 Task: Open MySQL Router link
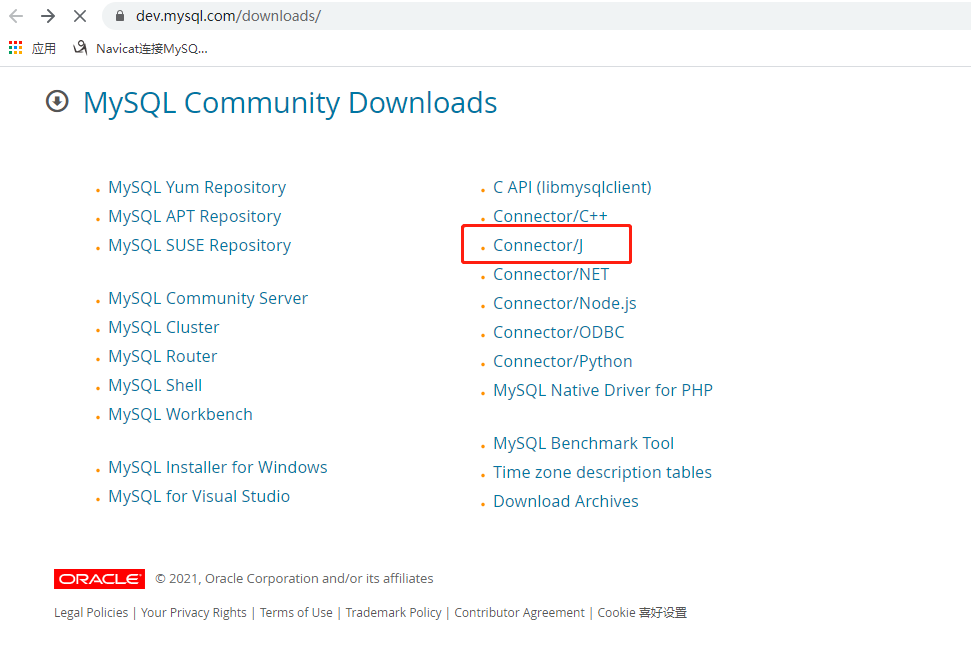[163, 356]
